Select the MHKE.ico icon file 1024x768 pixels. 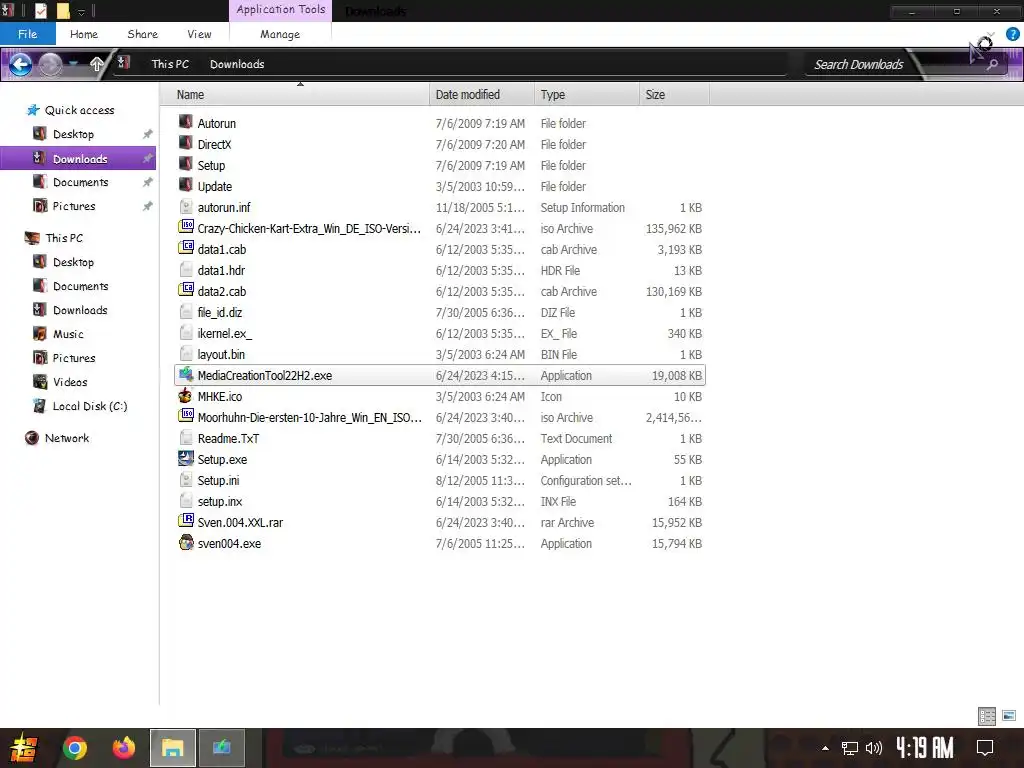click(x=185, y=395)
